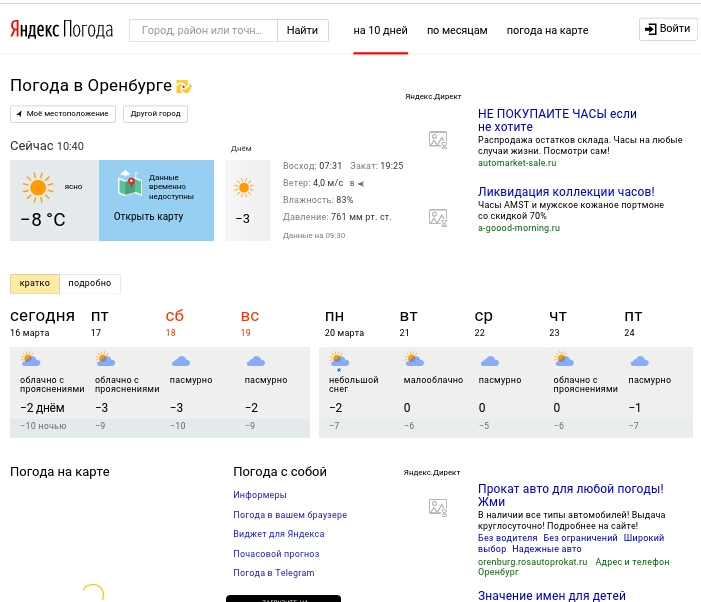The width and height of the screenshot is (701, 602).
Task: Click the sun icon in current weather
Action: point(38,187)
